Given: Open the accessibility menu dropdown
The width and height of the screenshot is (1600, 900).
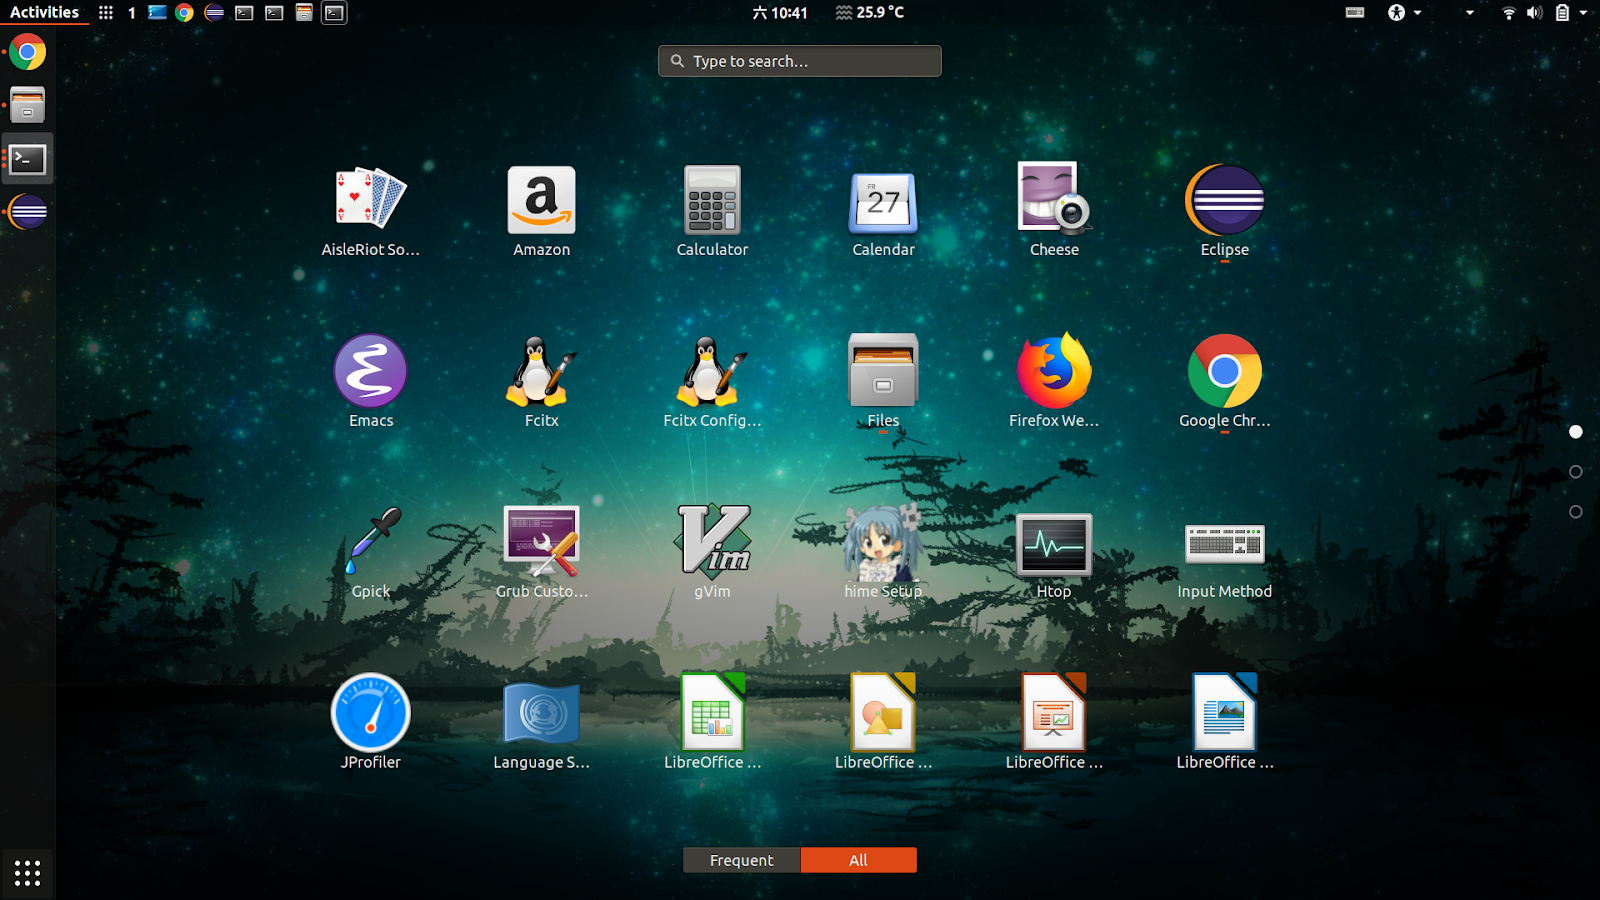Looking at the screenshot, I should [x=1404, y=13].
